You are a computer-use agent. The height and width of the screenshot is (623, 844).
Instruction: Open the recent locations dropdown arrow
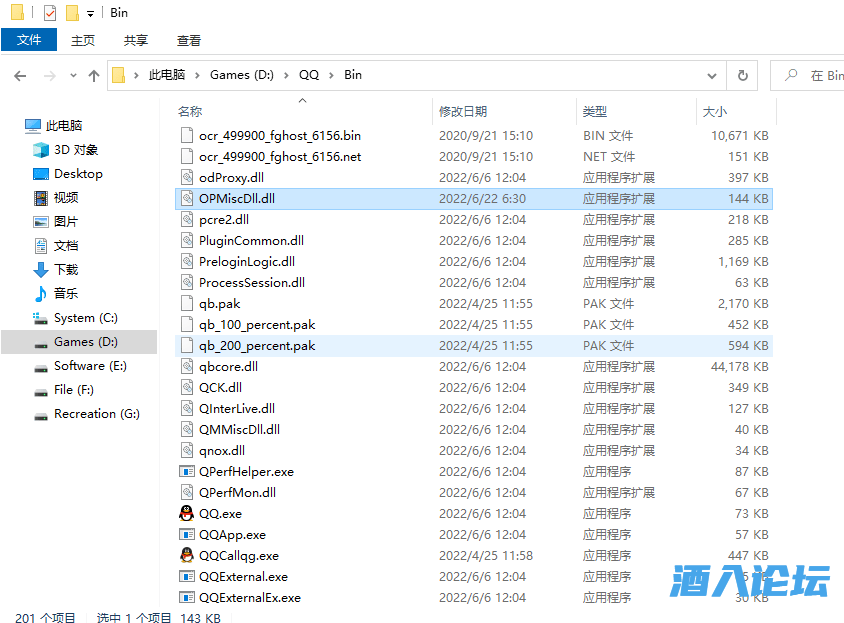point(74,76)
